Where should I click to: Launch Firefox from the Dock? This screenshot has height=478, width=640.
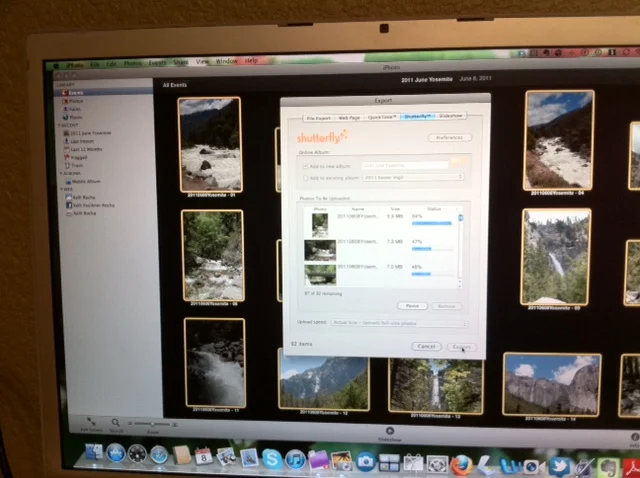coord(462,465)
